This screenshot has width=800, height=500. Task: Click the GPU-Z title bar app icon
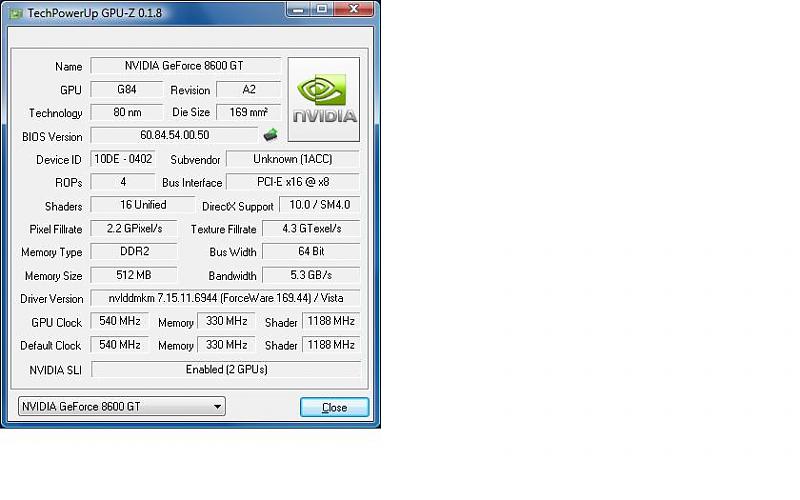point(16,13)
